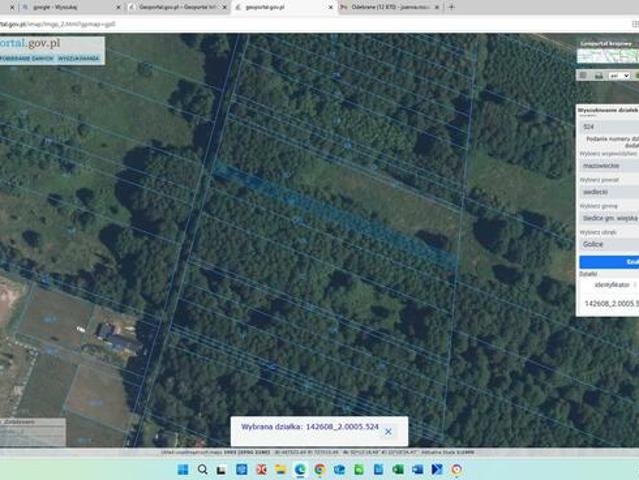
Task: Open the Wyszukiwania menu
Action: [x=78, y=58]
